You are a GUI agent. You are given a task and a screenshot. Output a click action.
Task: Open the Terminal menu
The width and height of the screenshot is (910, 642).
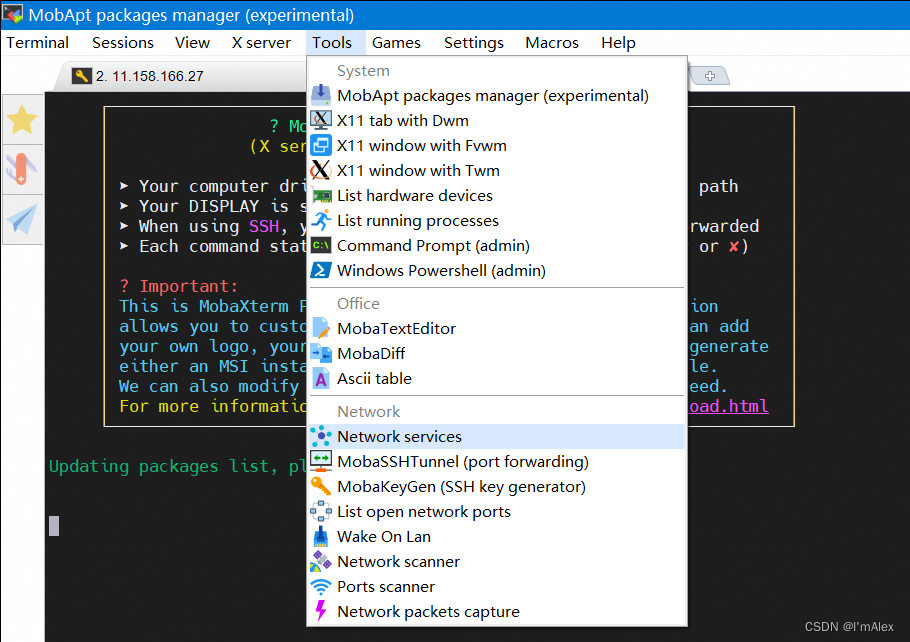(x=38, y=43)
